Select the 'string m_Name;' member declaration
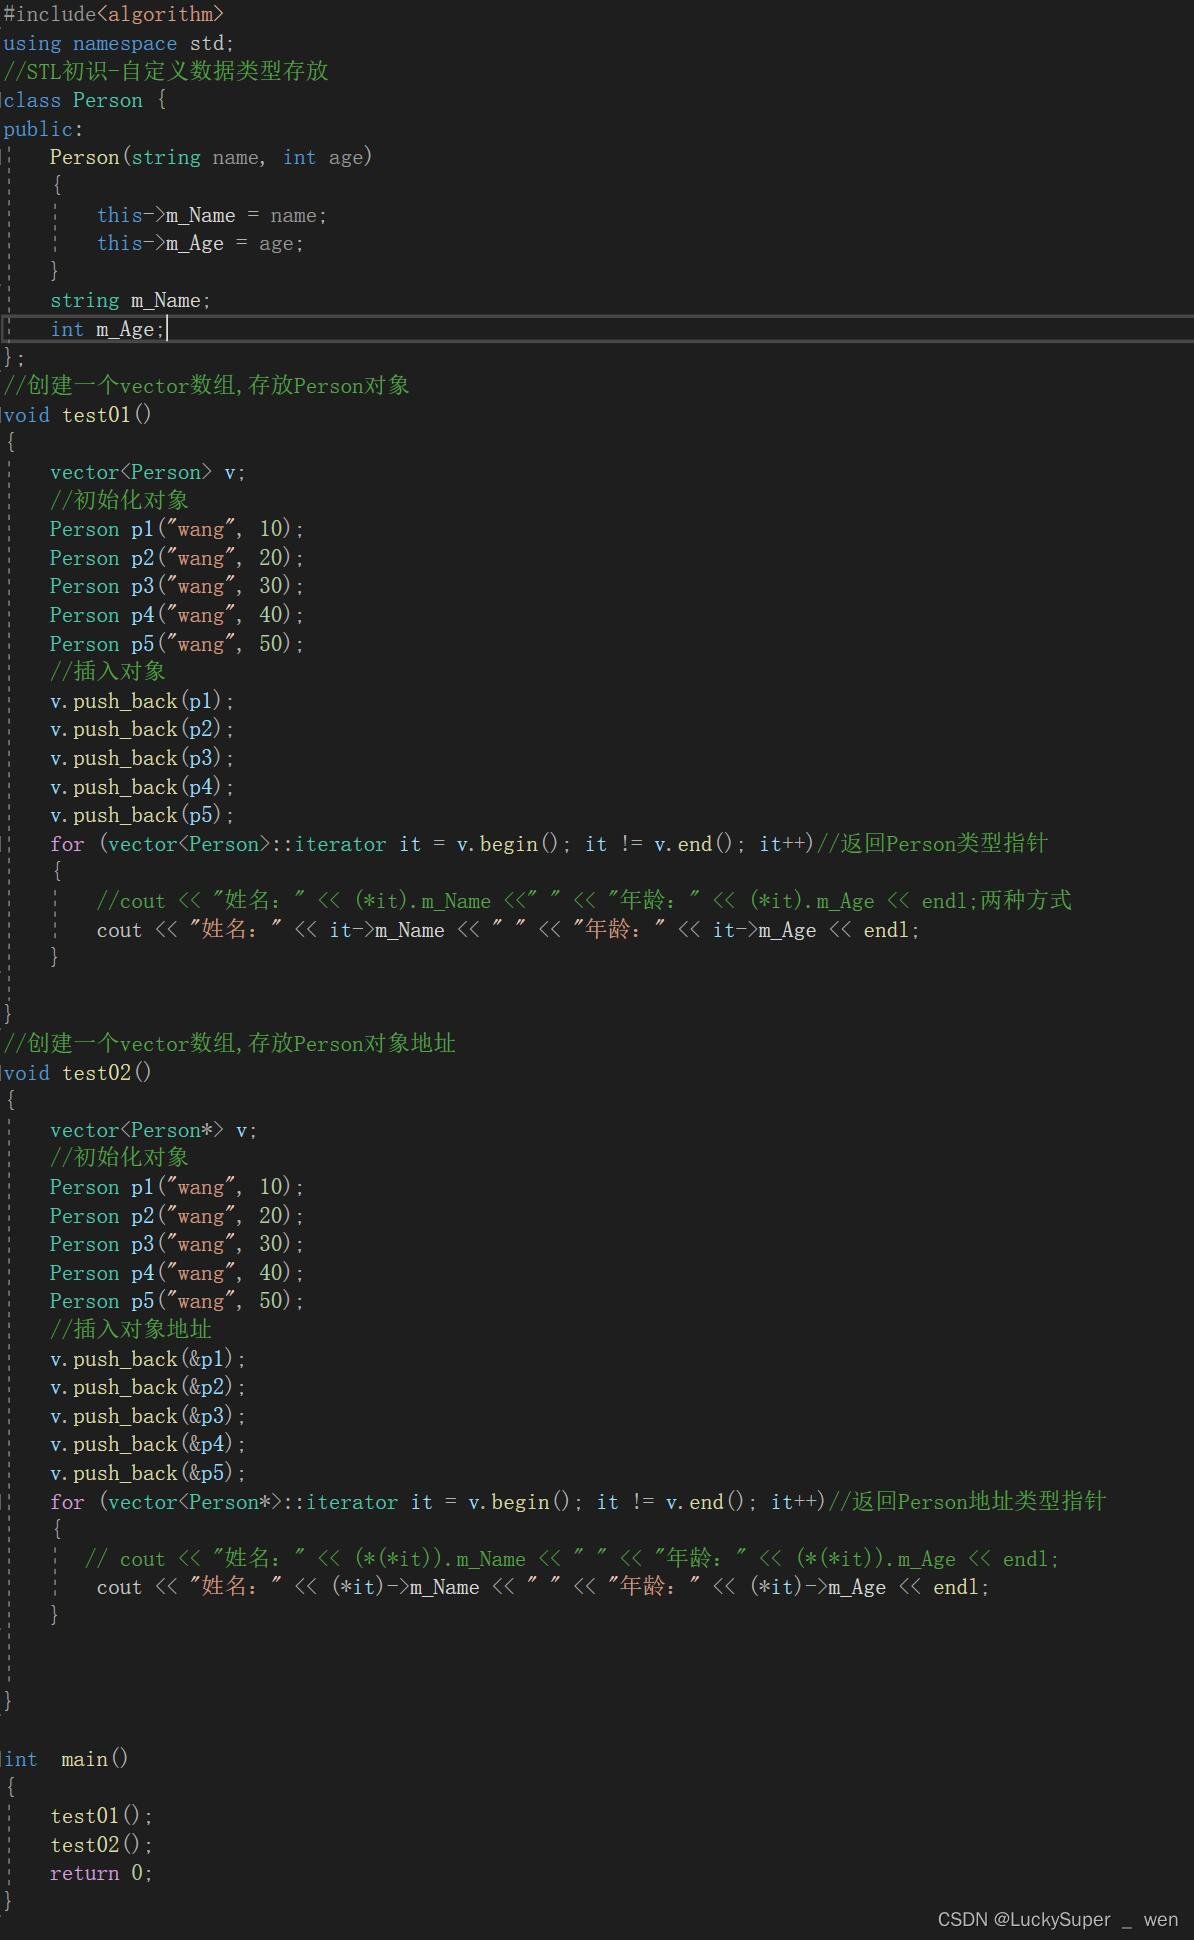Viewport: 1194px width, 1940px height. [x=130, y=300]
